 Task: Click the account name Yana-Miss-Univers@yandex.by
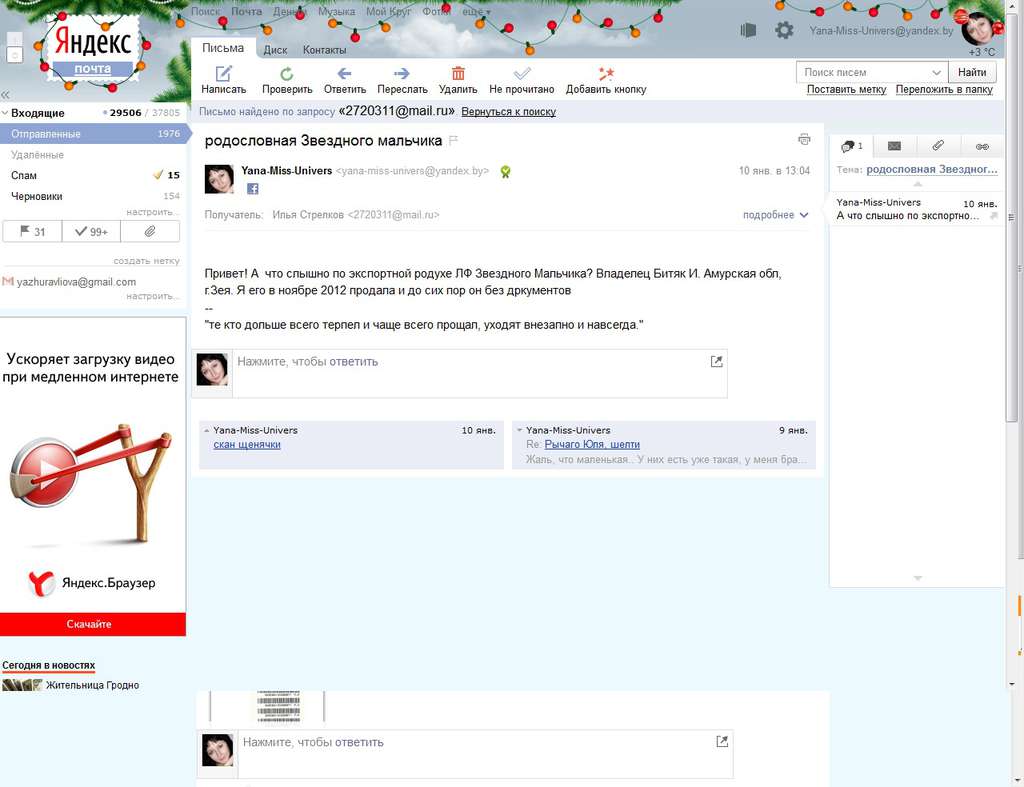[881, 30]
